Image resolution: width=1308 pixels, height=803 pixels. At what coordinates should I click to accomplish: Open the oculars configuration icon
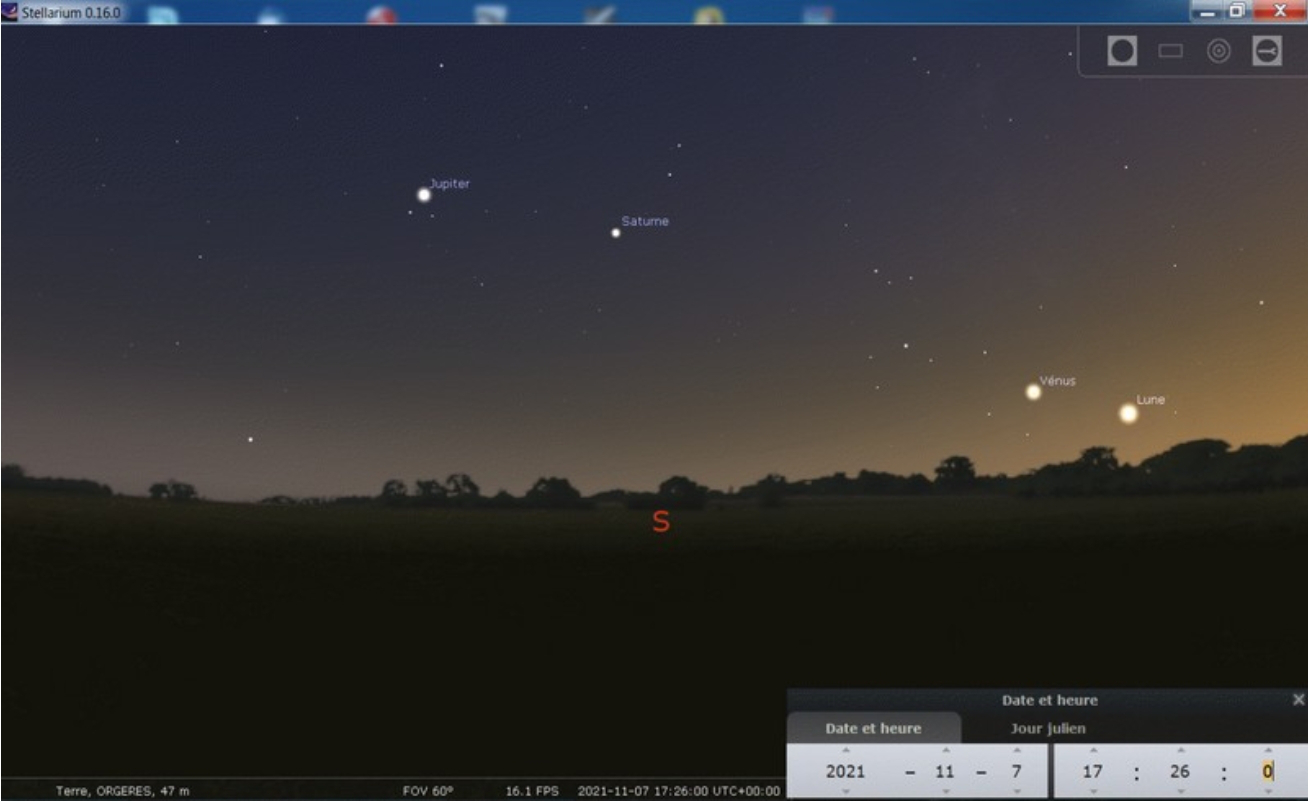click(1267, 51)
